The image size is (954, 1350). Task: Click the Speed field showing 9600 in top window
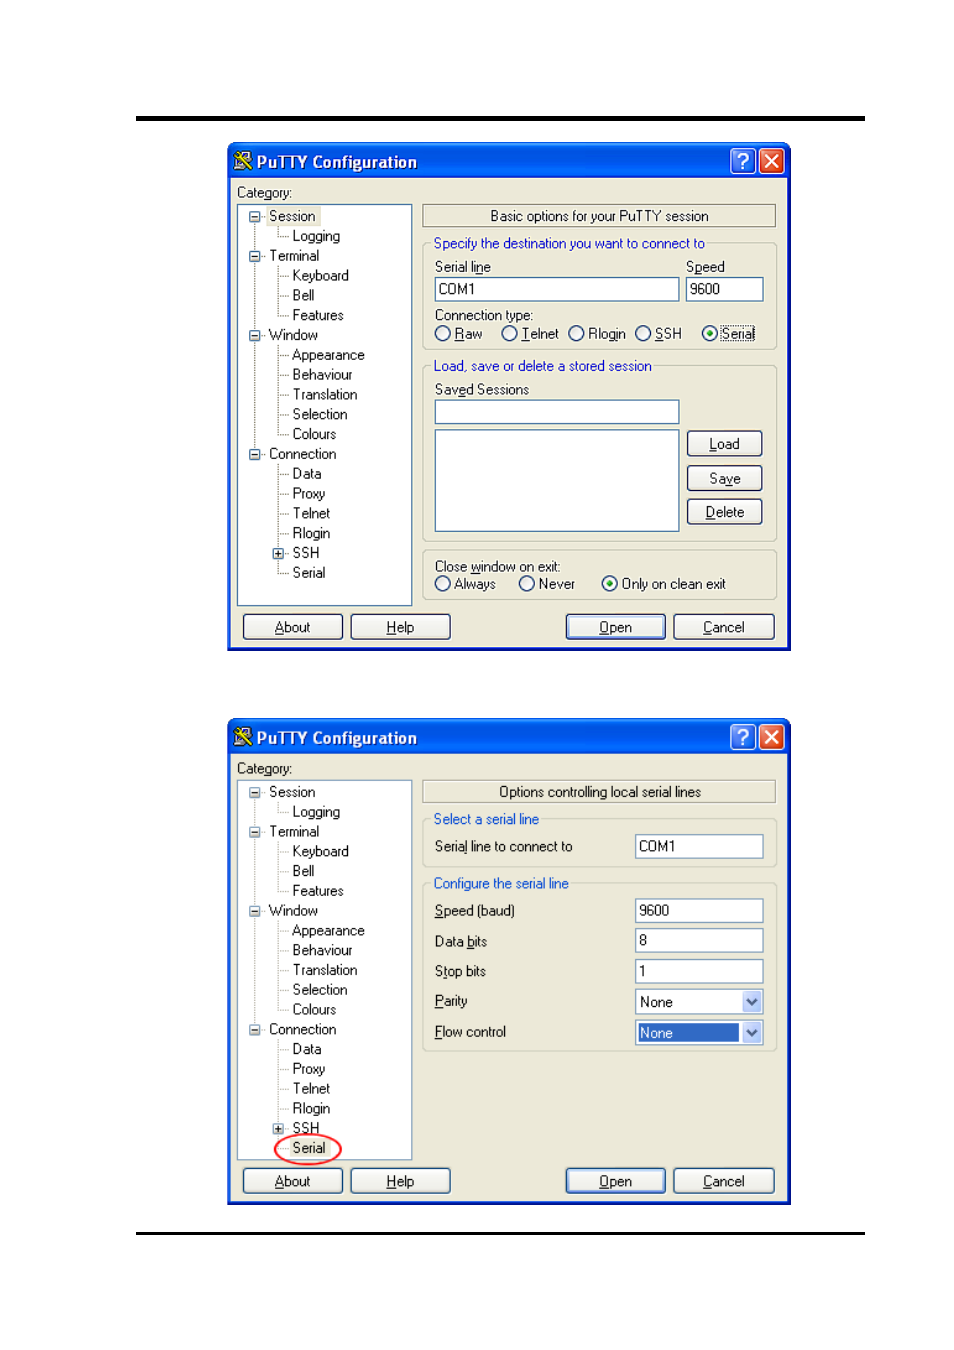tap(724, 289)
